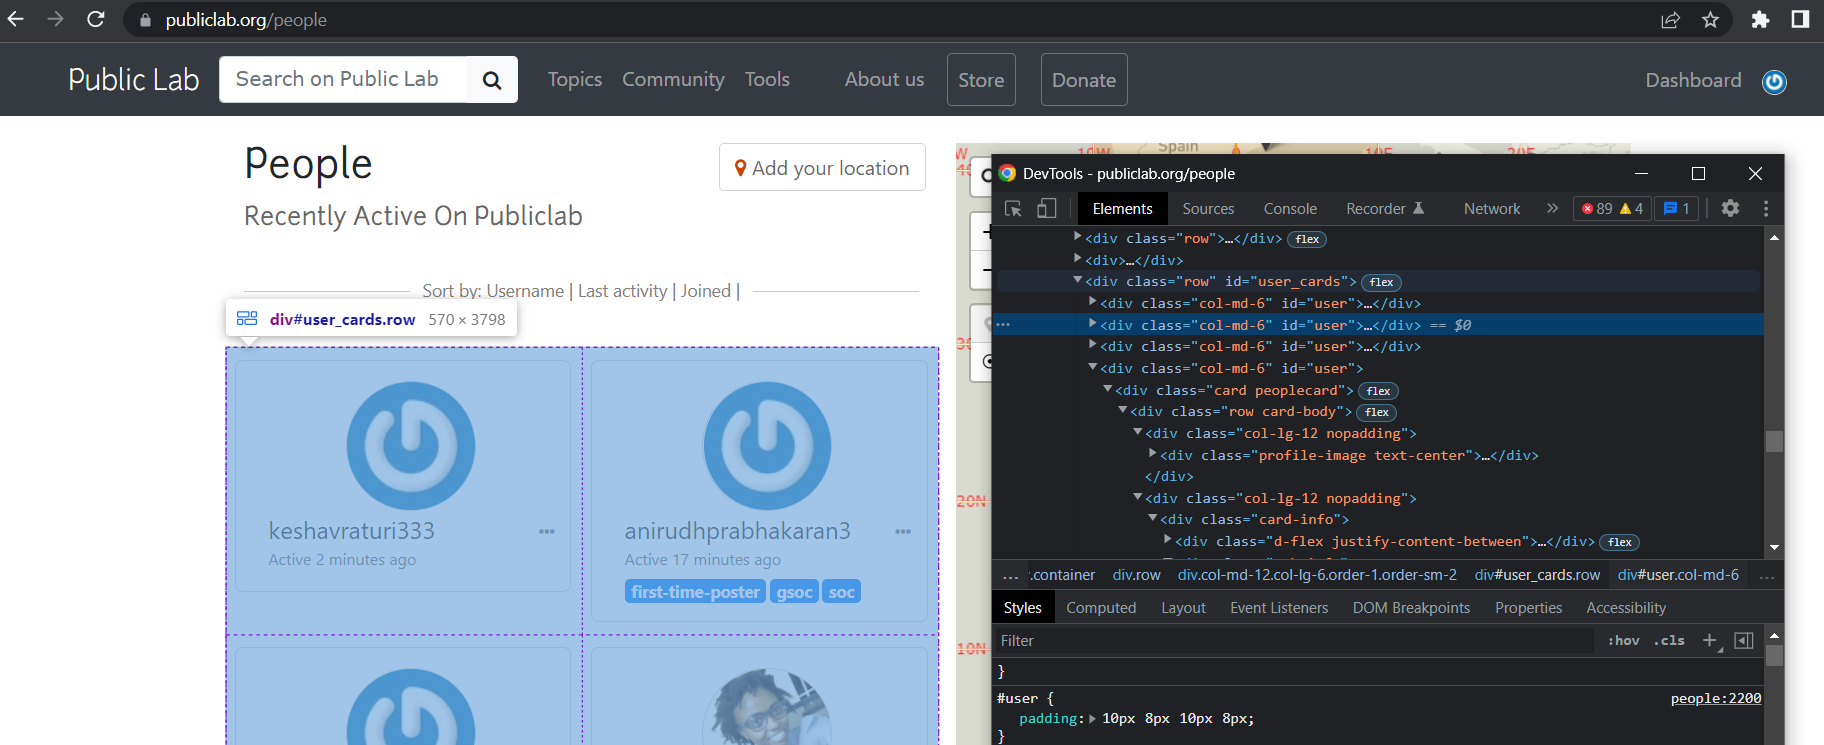Open DevTools settings gear

click(x=1730, y=208)
